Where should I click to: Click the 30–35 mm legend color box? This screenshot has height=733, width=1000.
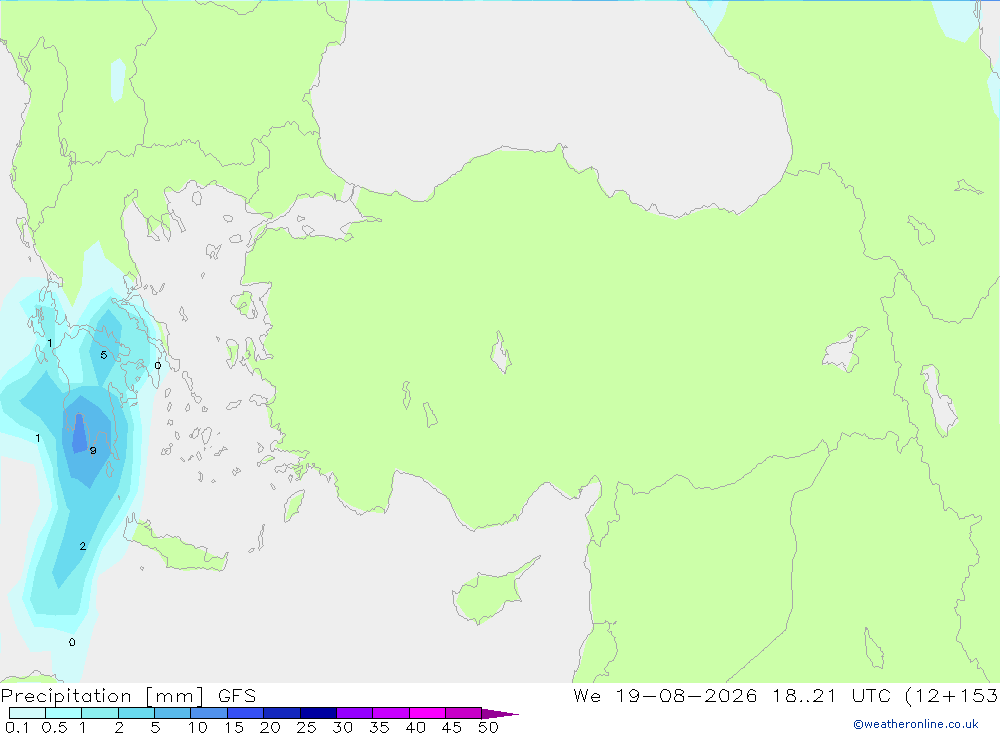[354, 713]
